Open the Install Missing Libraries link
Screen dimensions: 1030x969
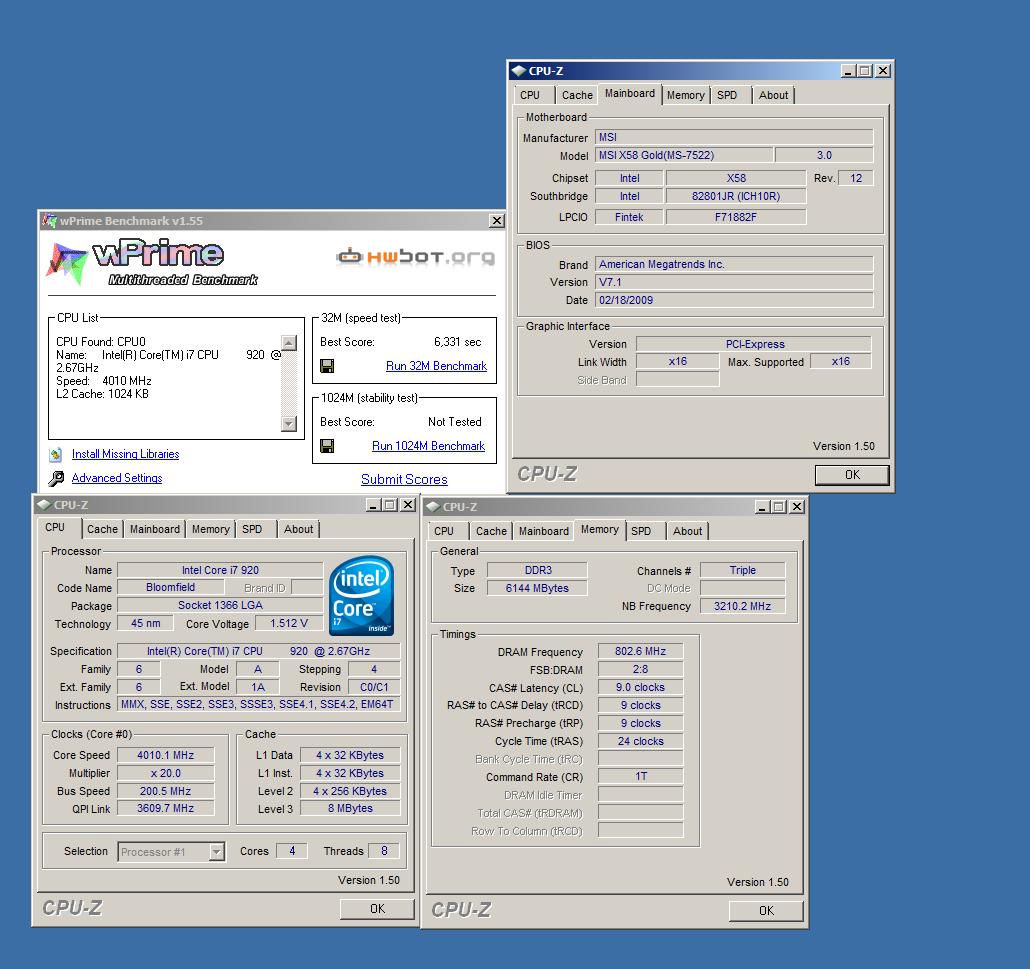point(125,454)
